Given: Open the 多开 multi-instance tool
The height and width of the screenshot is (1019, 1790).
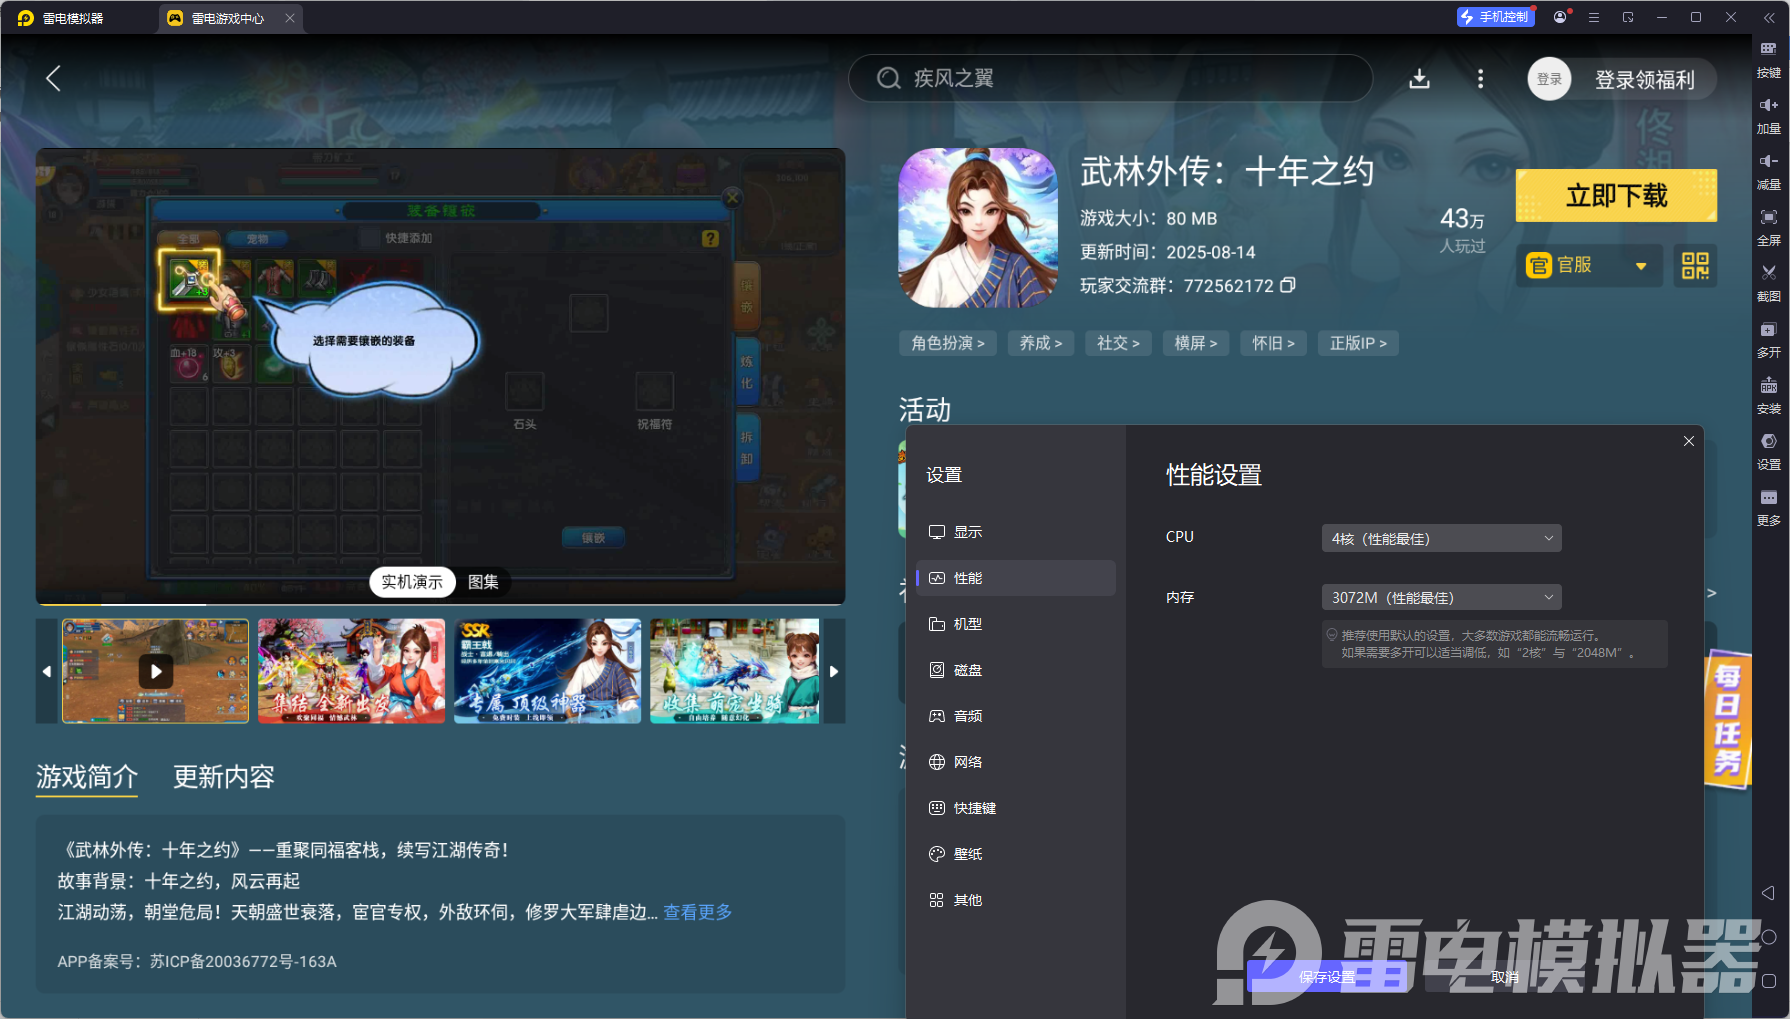Looking at the screenshot, I should (x=1768, y=338).
